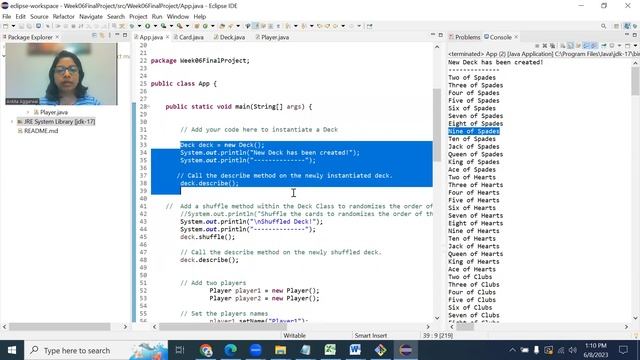Viewport: 640px width, 360px height.
Task: Click the New file toolbar icon
Action: (x=6, y=26)
